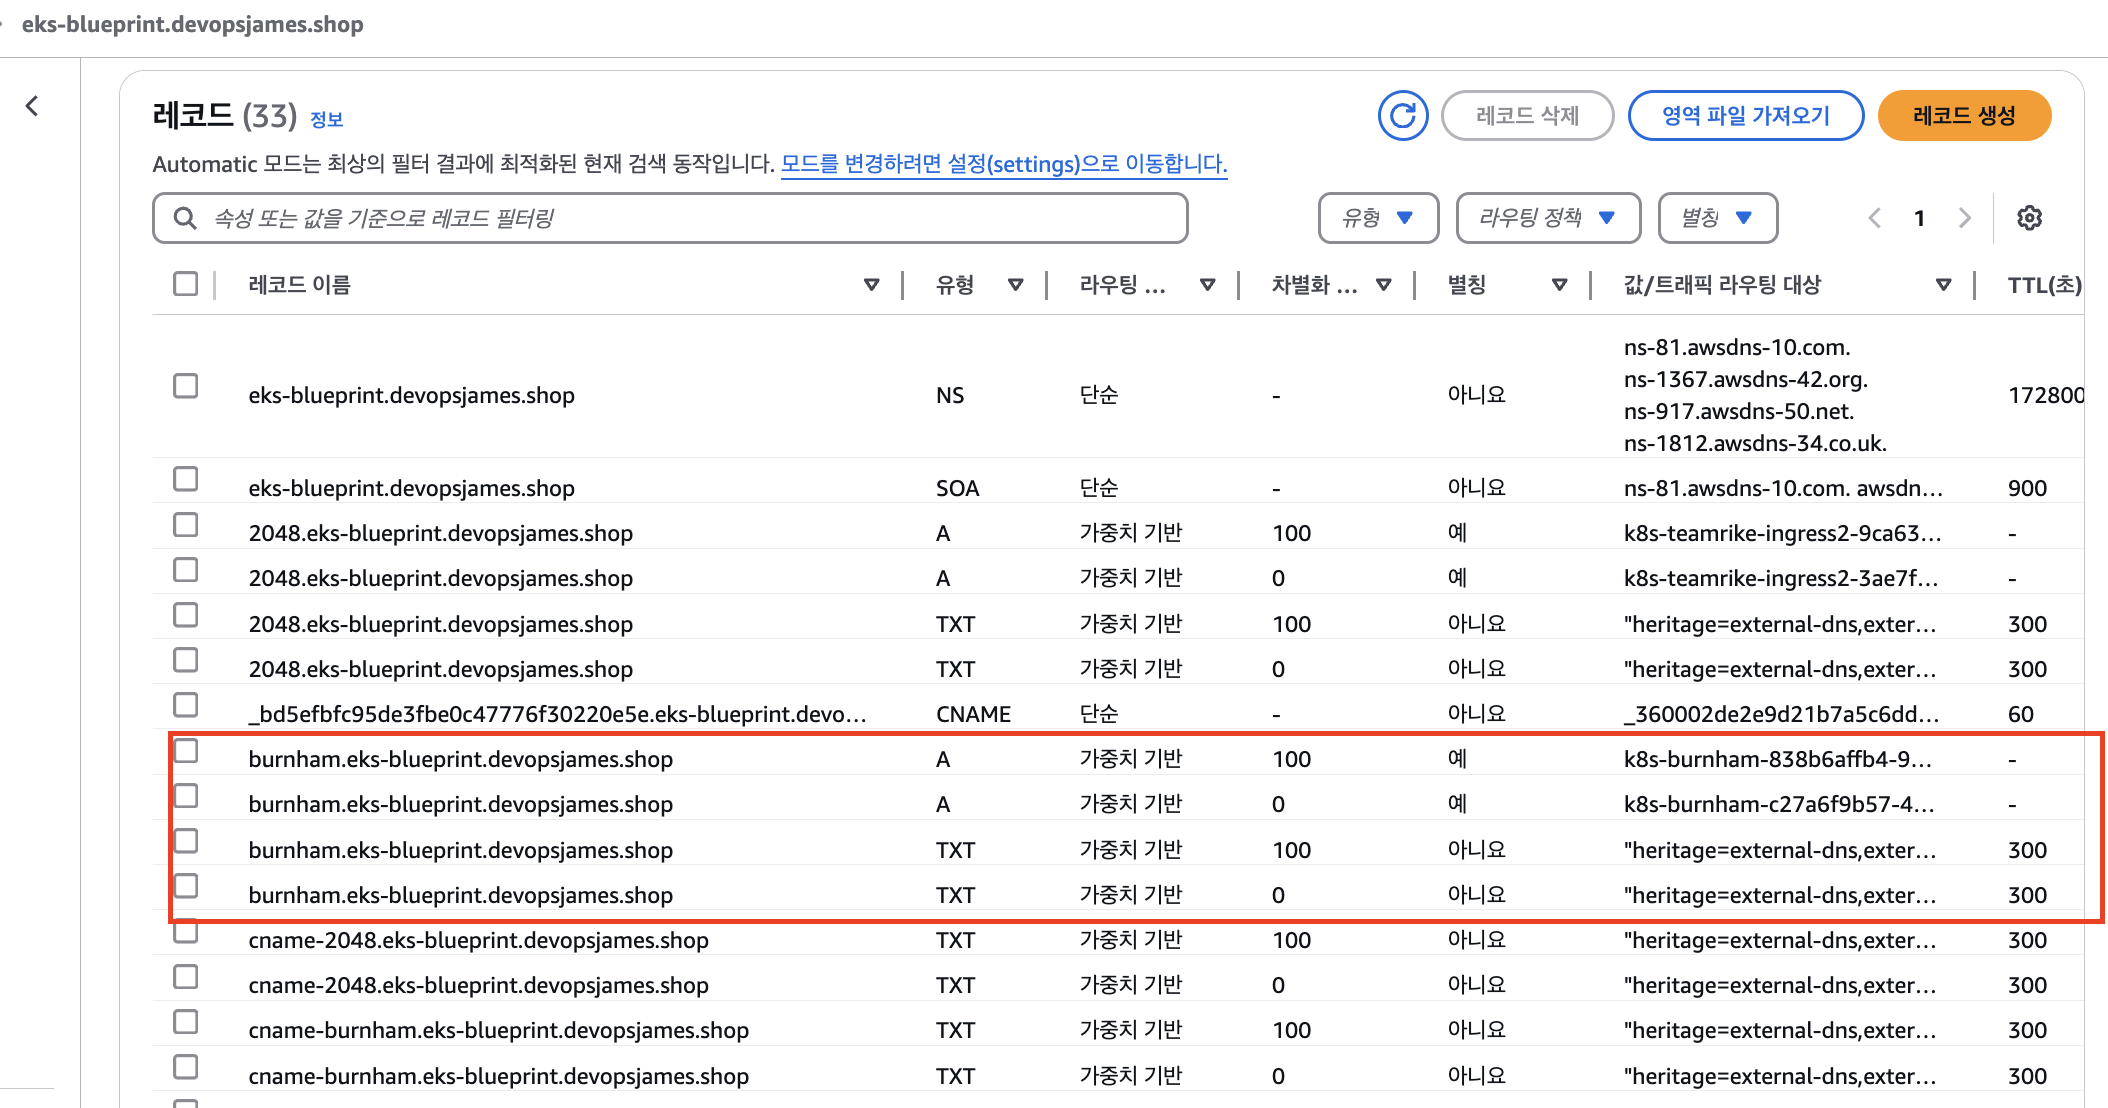Viewport: 2108px width, 1108px height.
Task: Select the first burnham A record checkbox
Action: [185, 751]
